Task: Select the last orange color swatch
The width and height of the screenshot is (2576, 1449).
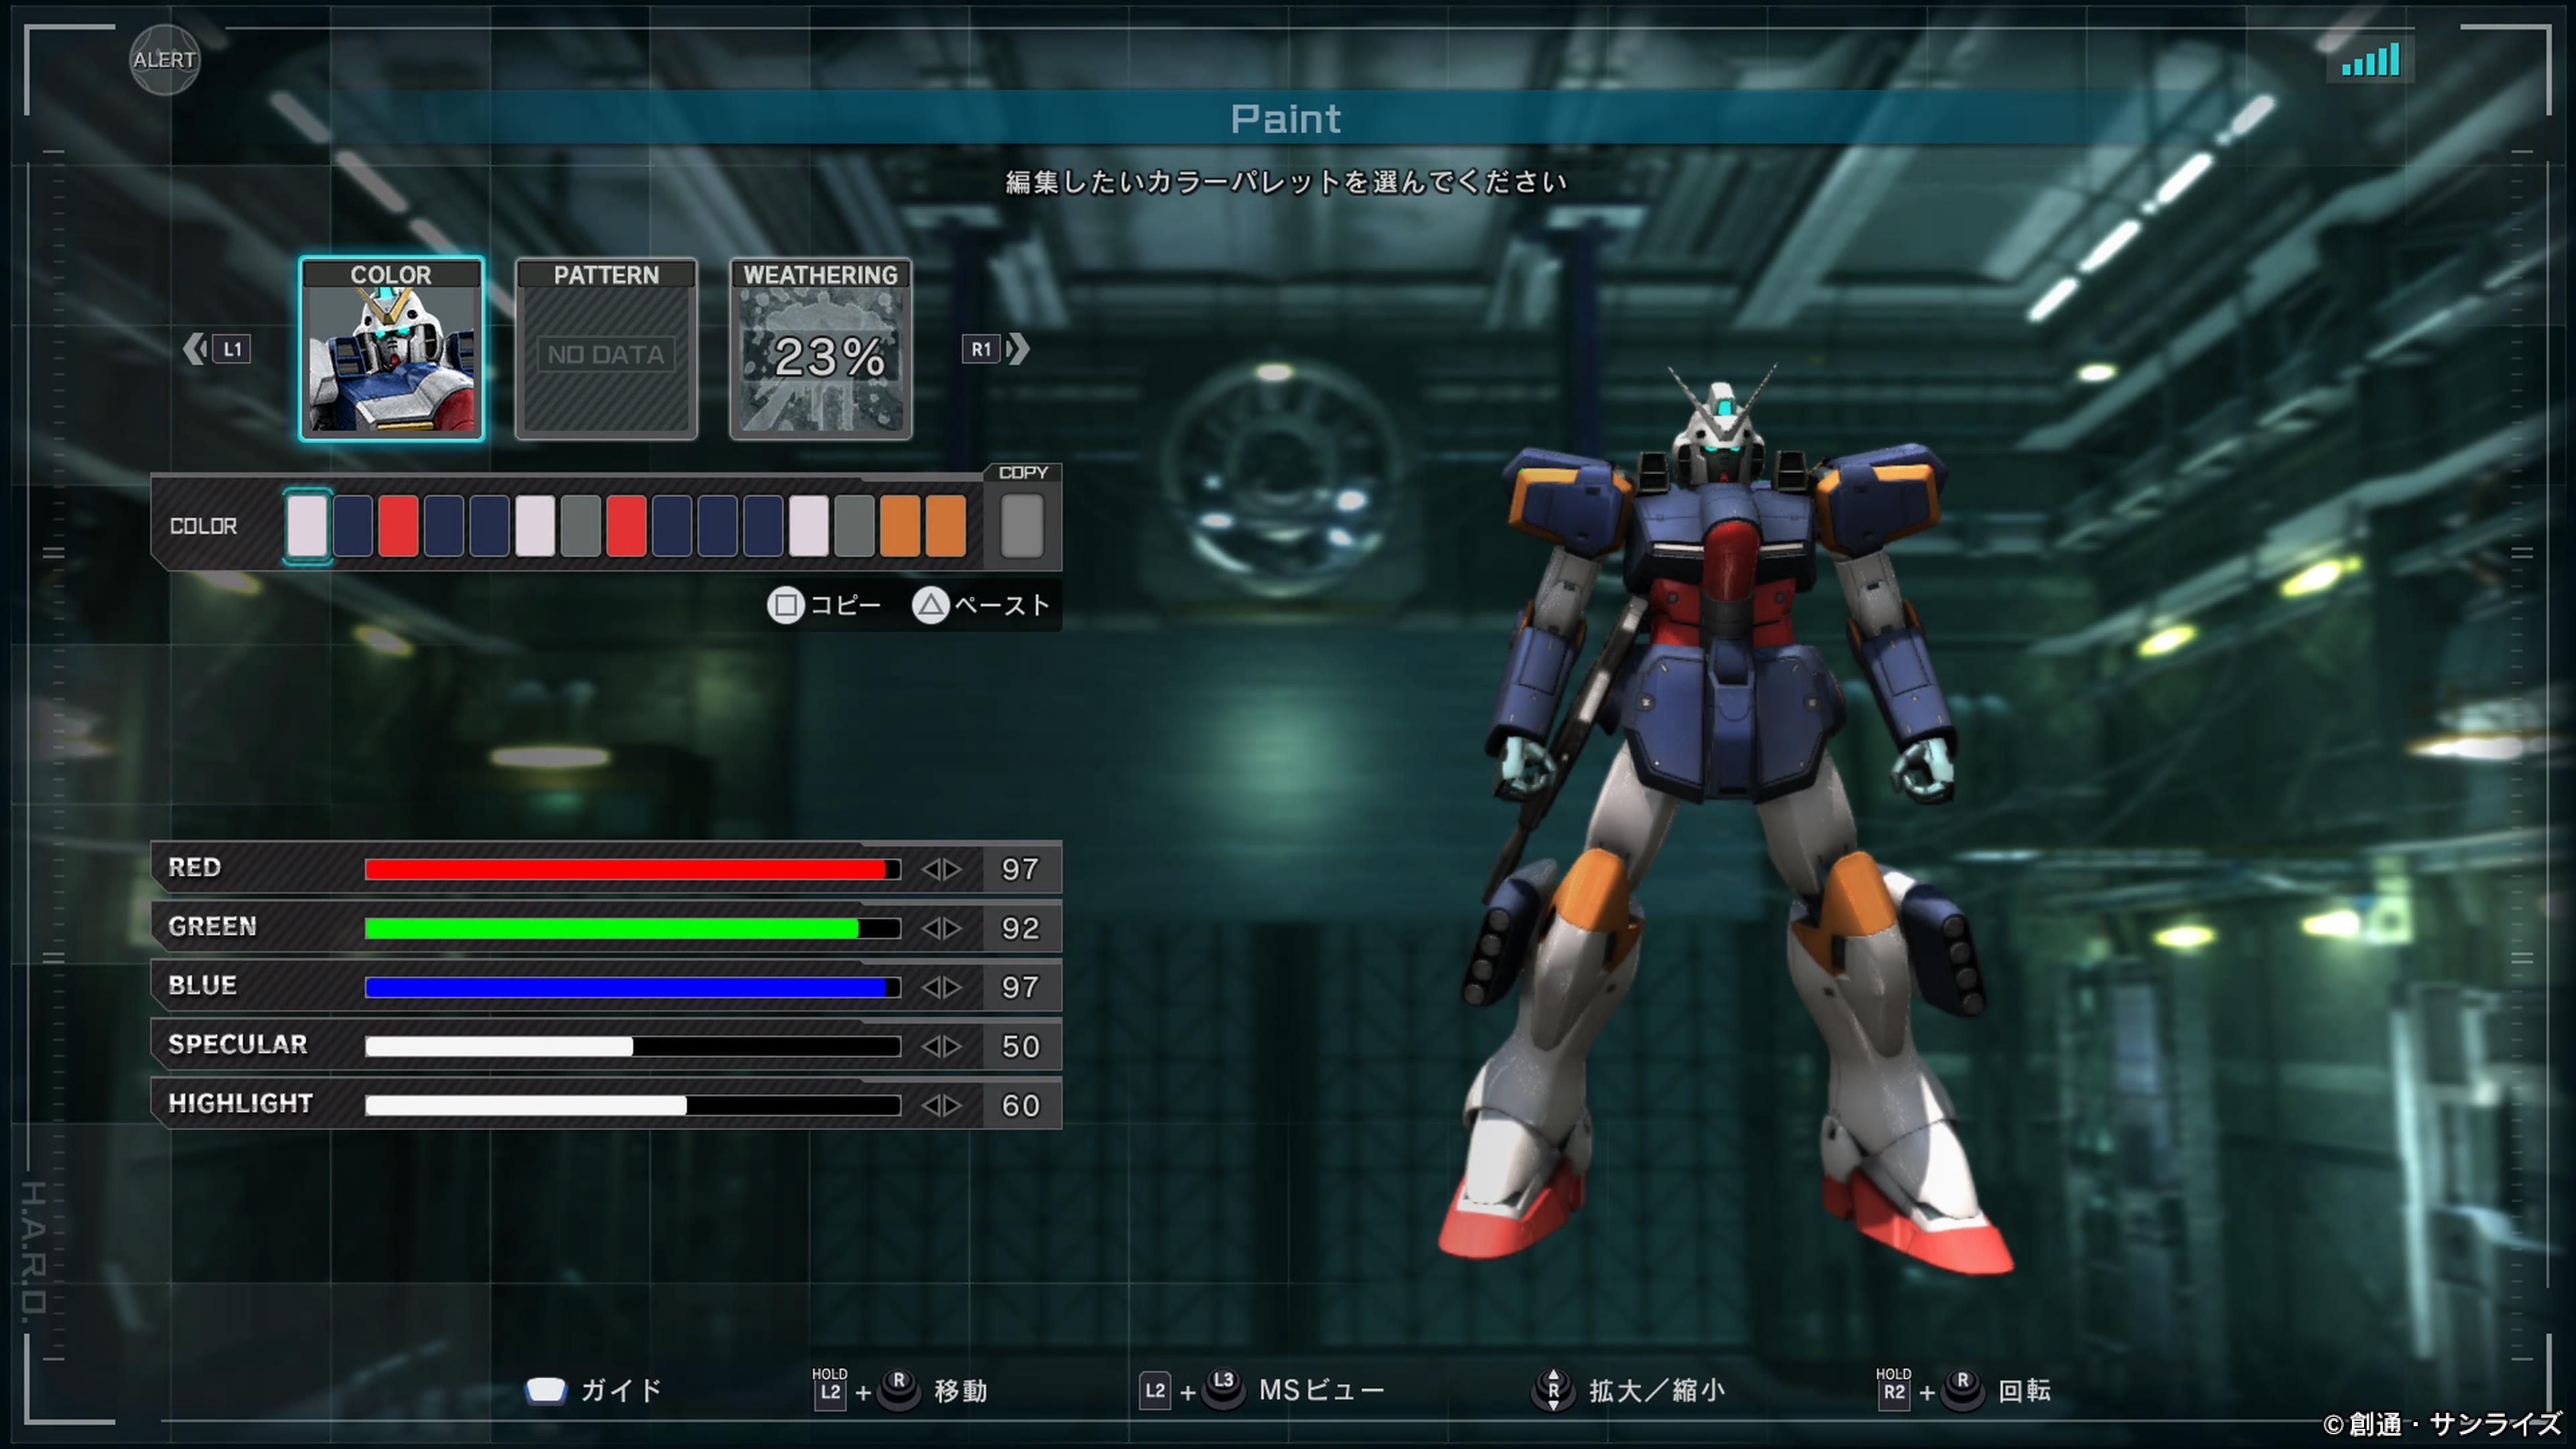Action: tap(945, 526)
